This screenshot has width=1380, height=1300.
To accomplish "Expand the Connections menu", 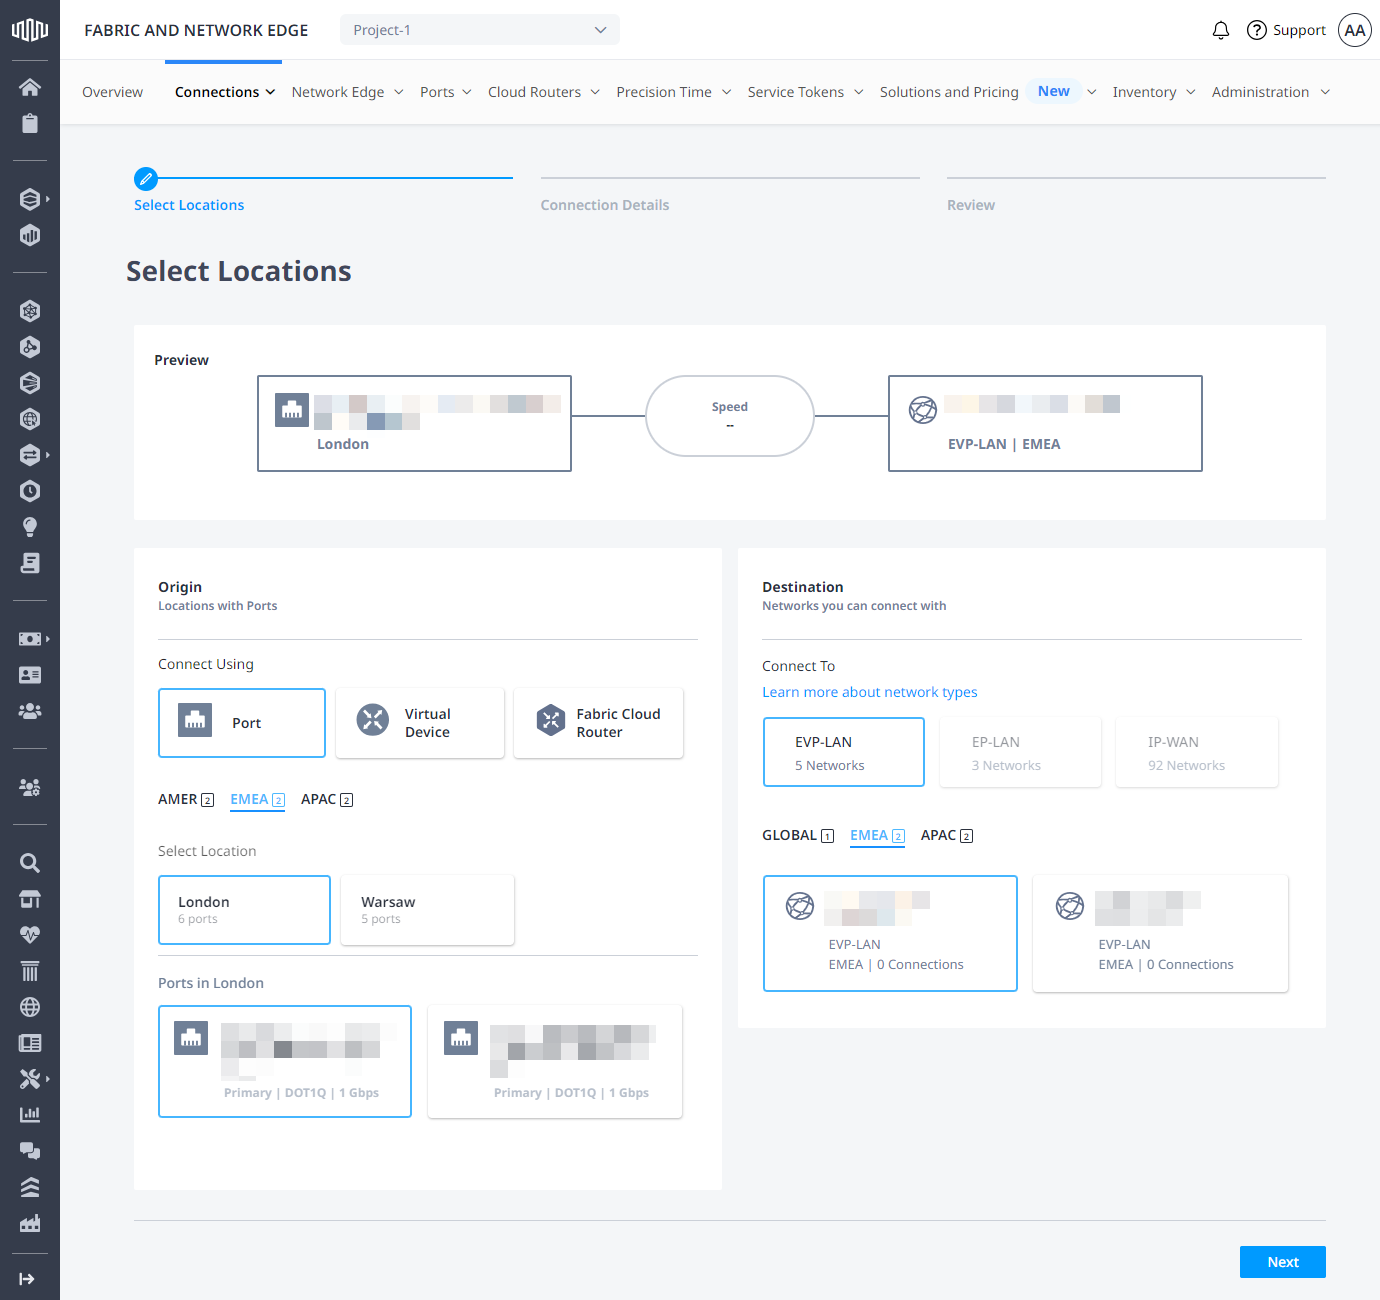I will (225, 92).
